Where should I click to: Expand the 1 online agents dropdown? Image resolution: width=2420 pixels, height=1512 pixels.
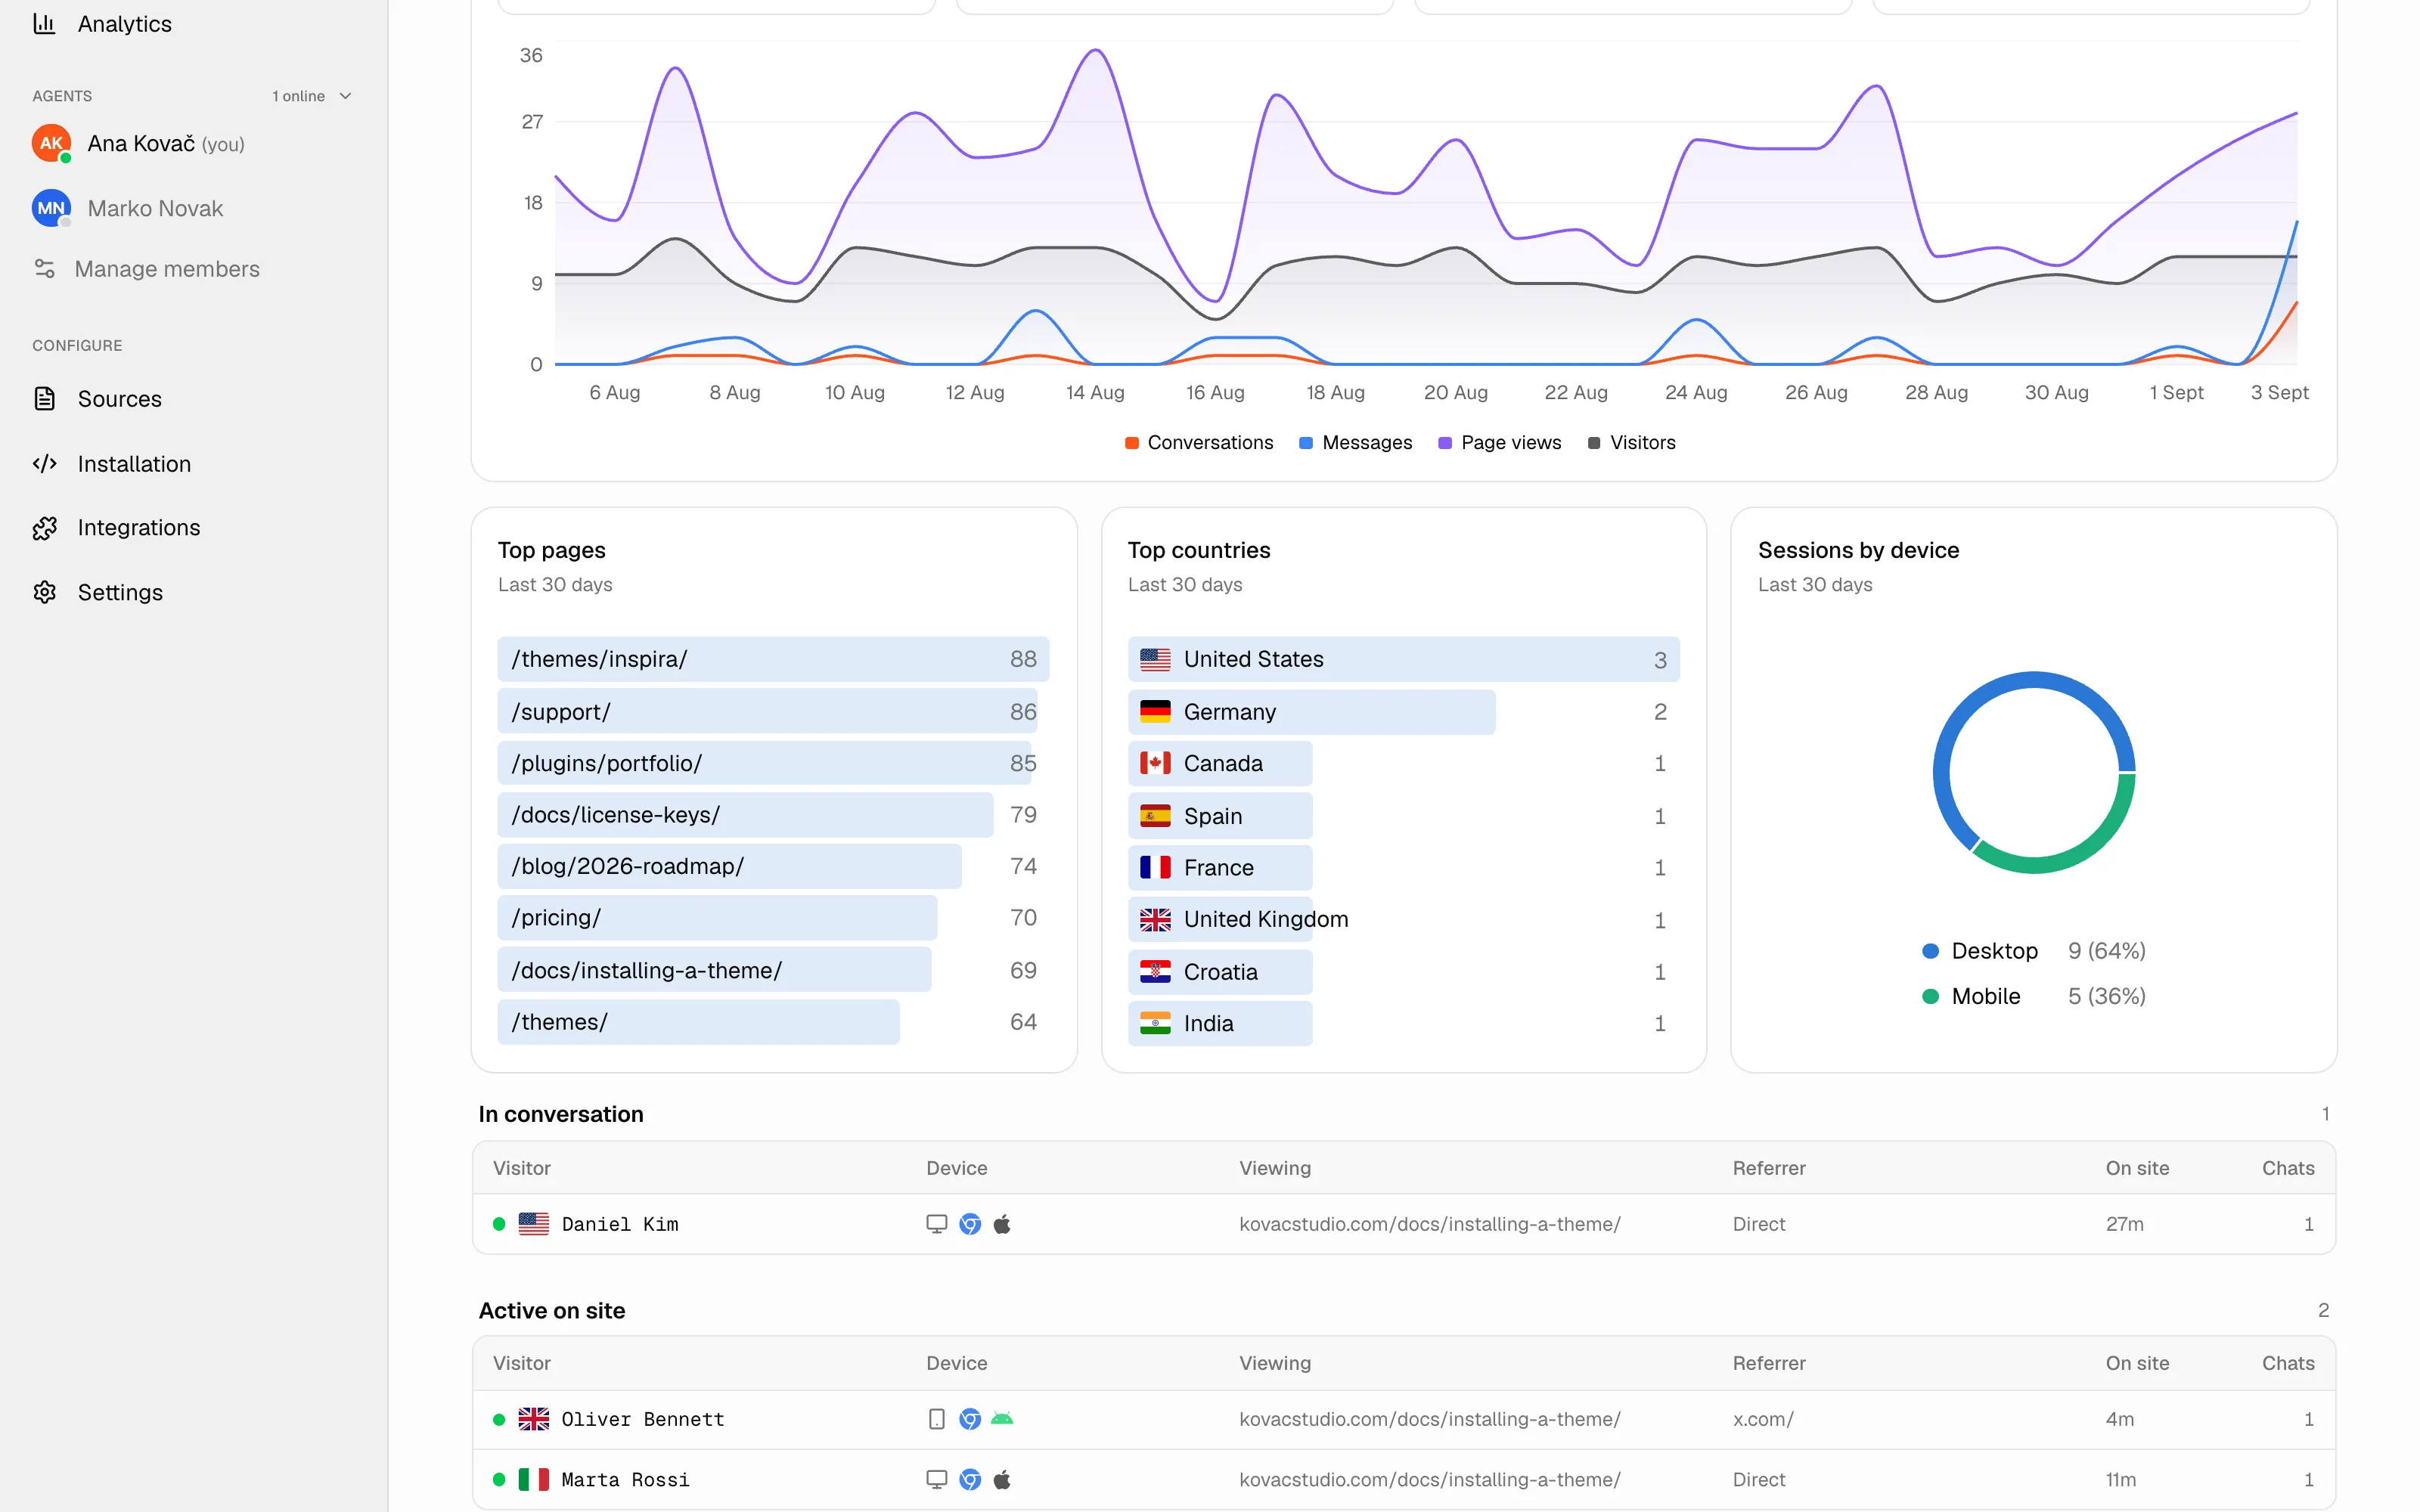pyautogui.click(x=312, y=96)
